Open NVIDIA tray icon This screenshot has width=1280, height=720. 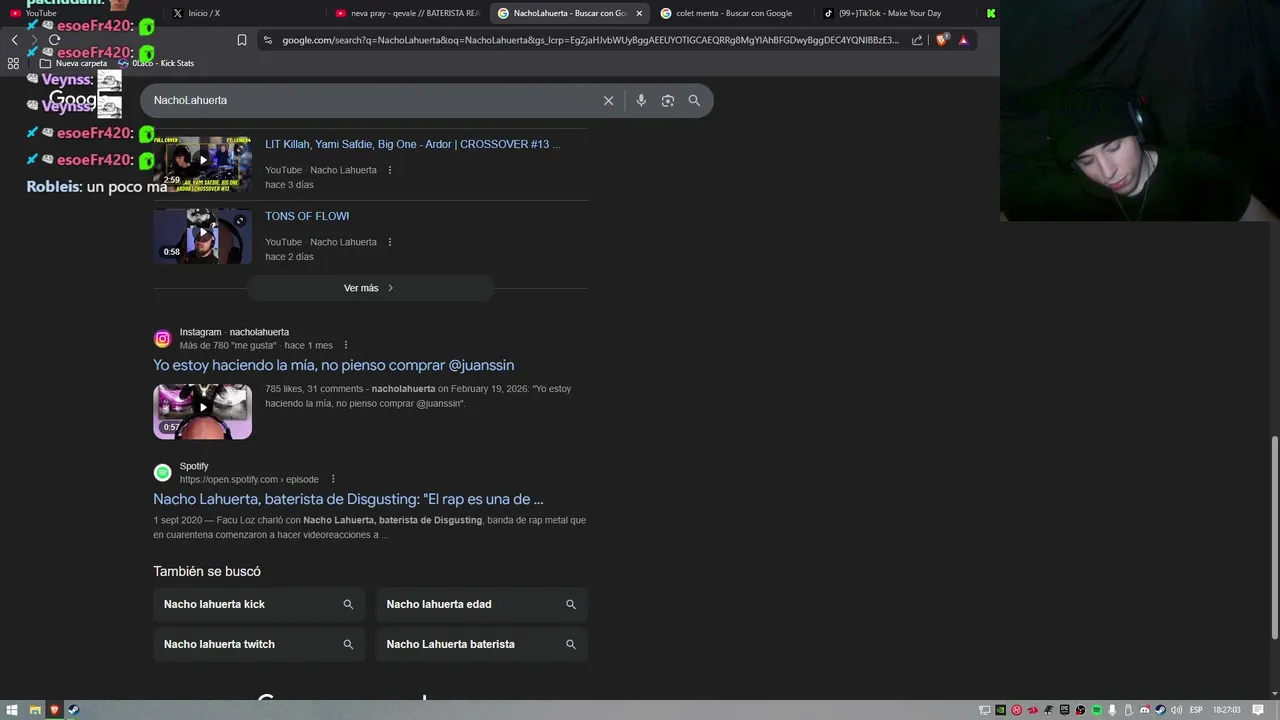(1000, 710)
